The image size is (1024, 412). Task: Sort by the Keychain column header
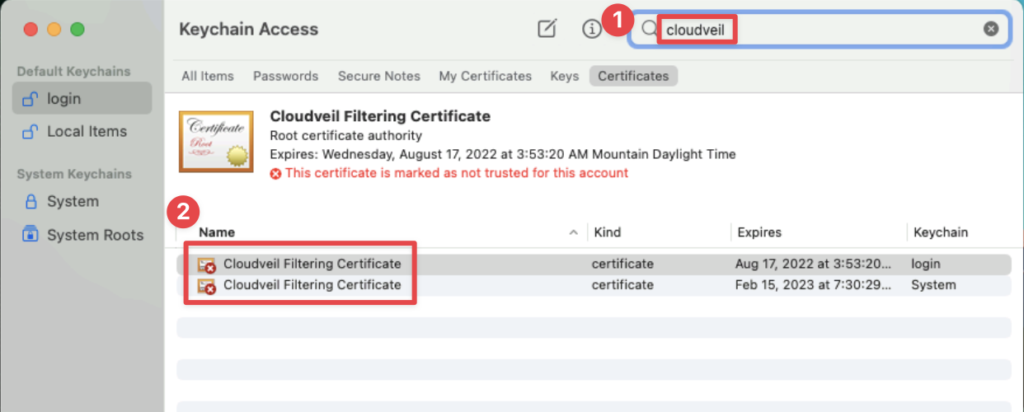click(940, 232)
